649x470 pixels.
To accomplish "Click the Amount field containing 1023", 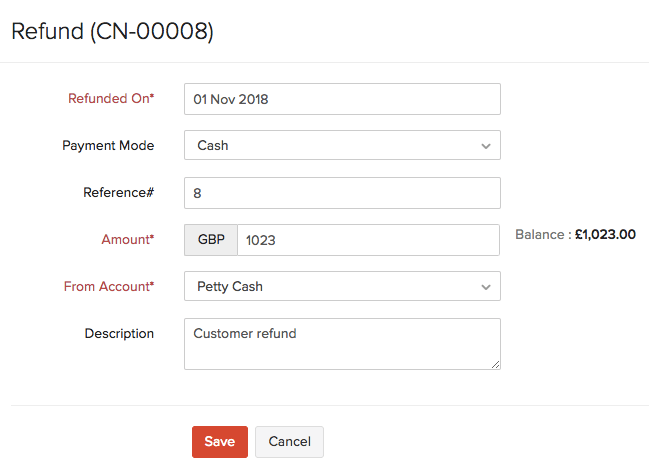I will click(x=368, y=240).
